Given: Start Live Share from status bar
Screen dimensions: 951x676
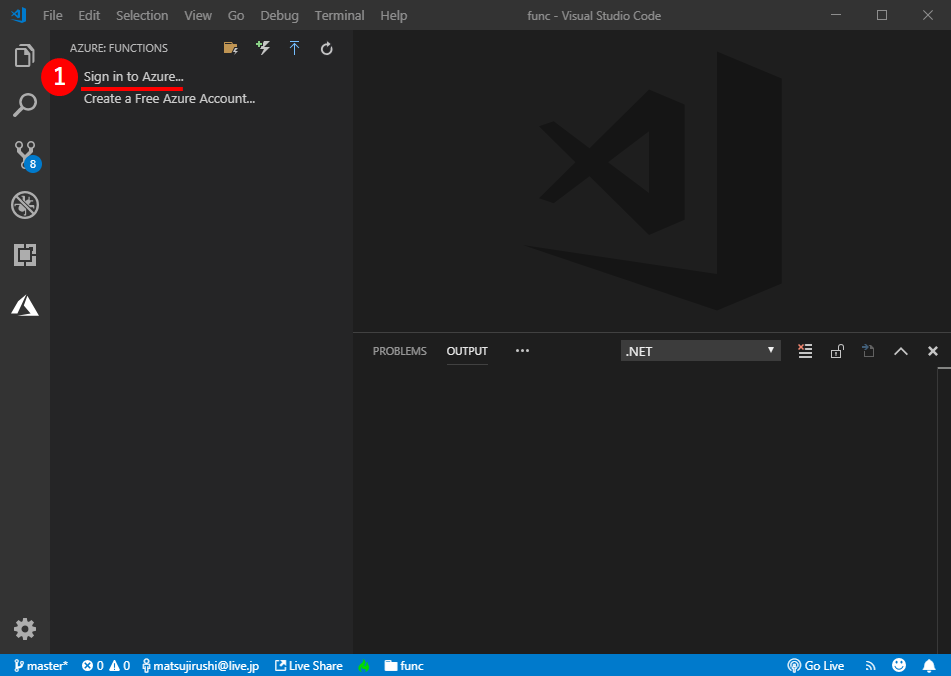Looking at the screenshot, I should [x=309, y=666].
